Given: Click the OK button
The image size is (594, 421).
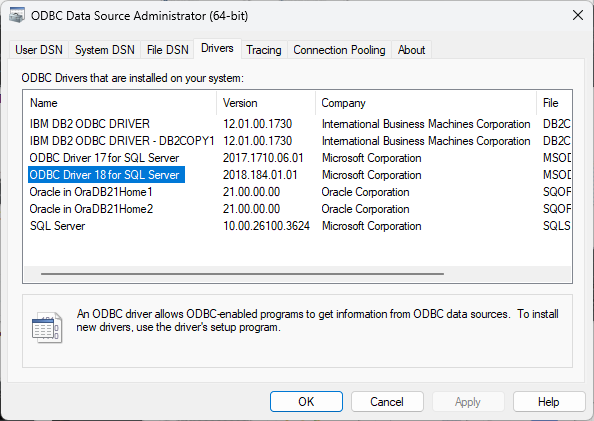Looking at the screenshot, I should tap(306, 402).
